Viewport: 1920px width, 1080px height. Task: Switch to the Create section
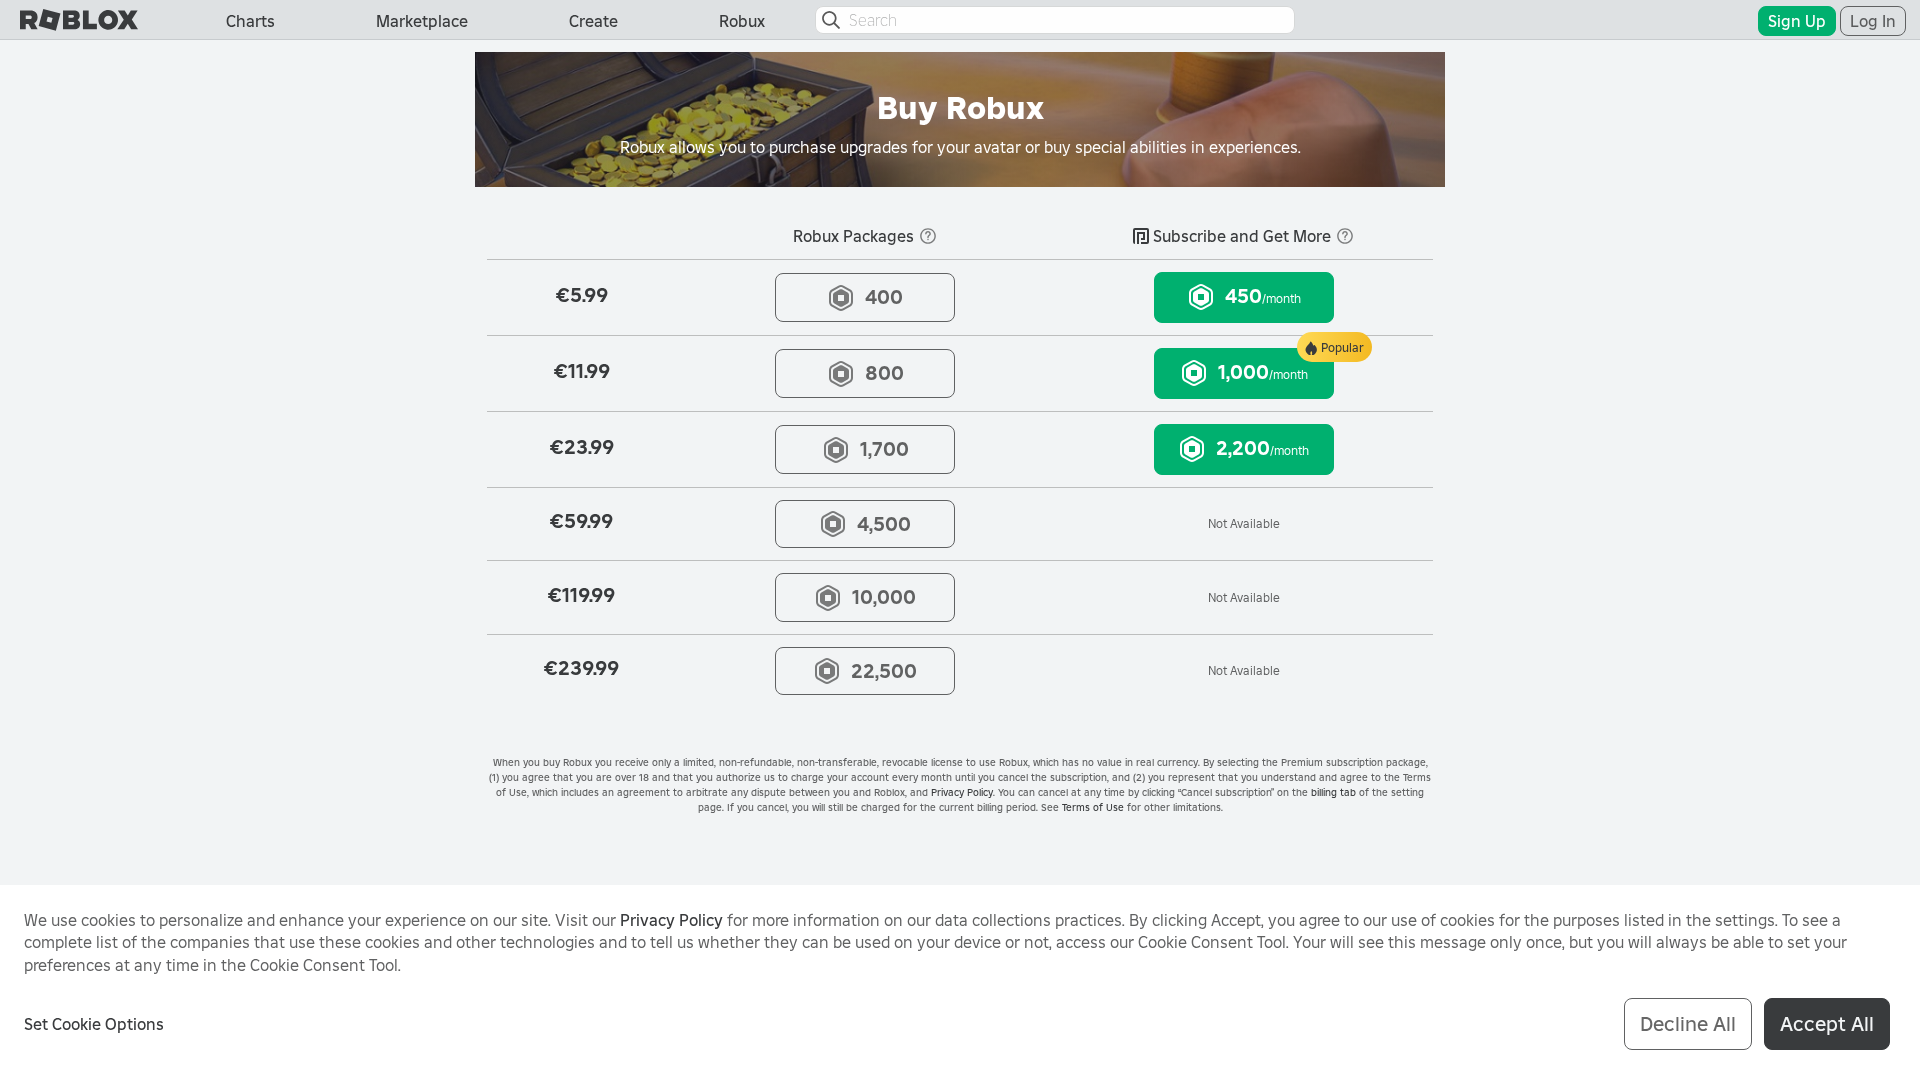593,20
